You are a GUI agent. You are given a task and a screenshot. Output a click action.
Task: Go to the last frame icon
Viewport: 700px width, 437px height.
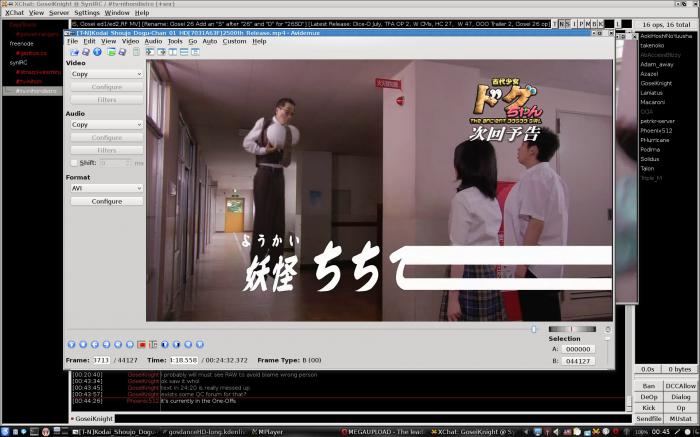pyautogui.click(x=200, y=345)
